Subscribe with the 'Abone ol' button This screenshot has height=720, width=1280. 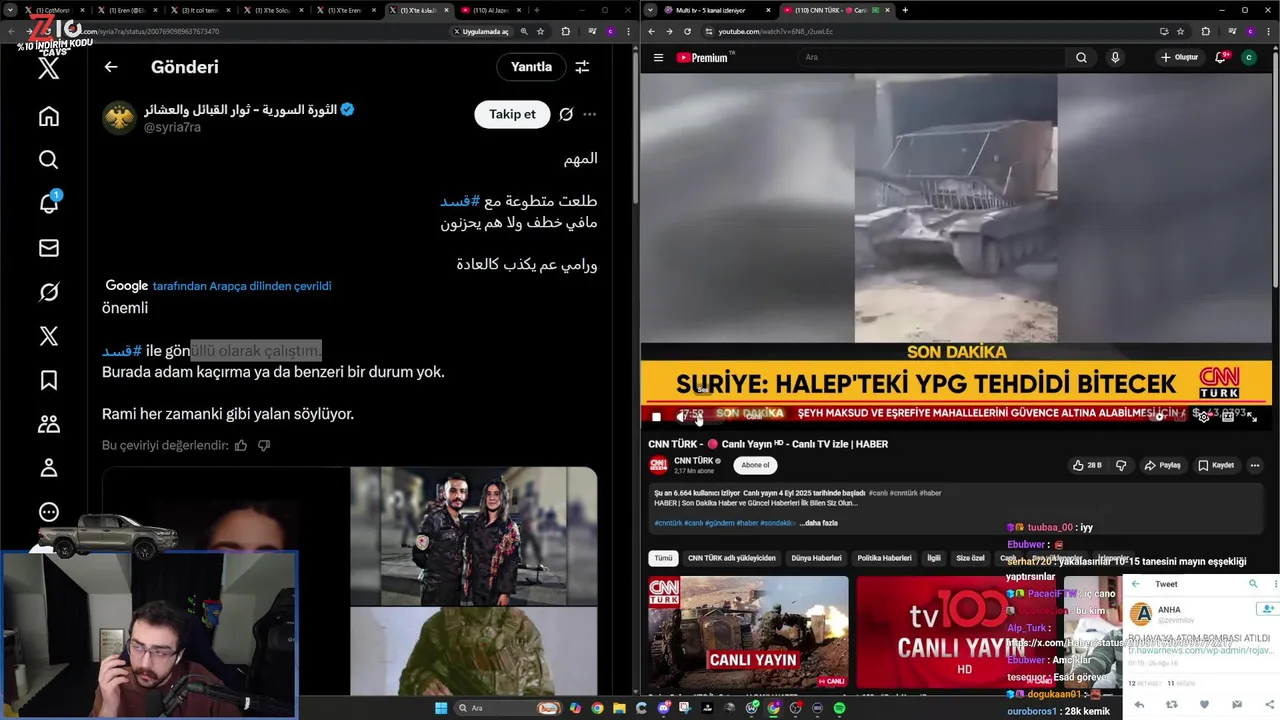(x=755, y=465)
